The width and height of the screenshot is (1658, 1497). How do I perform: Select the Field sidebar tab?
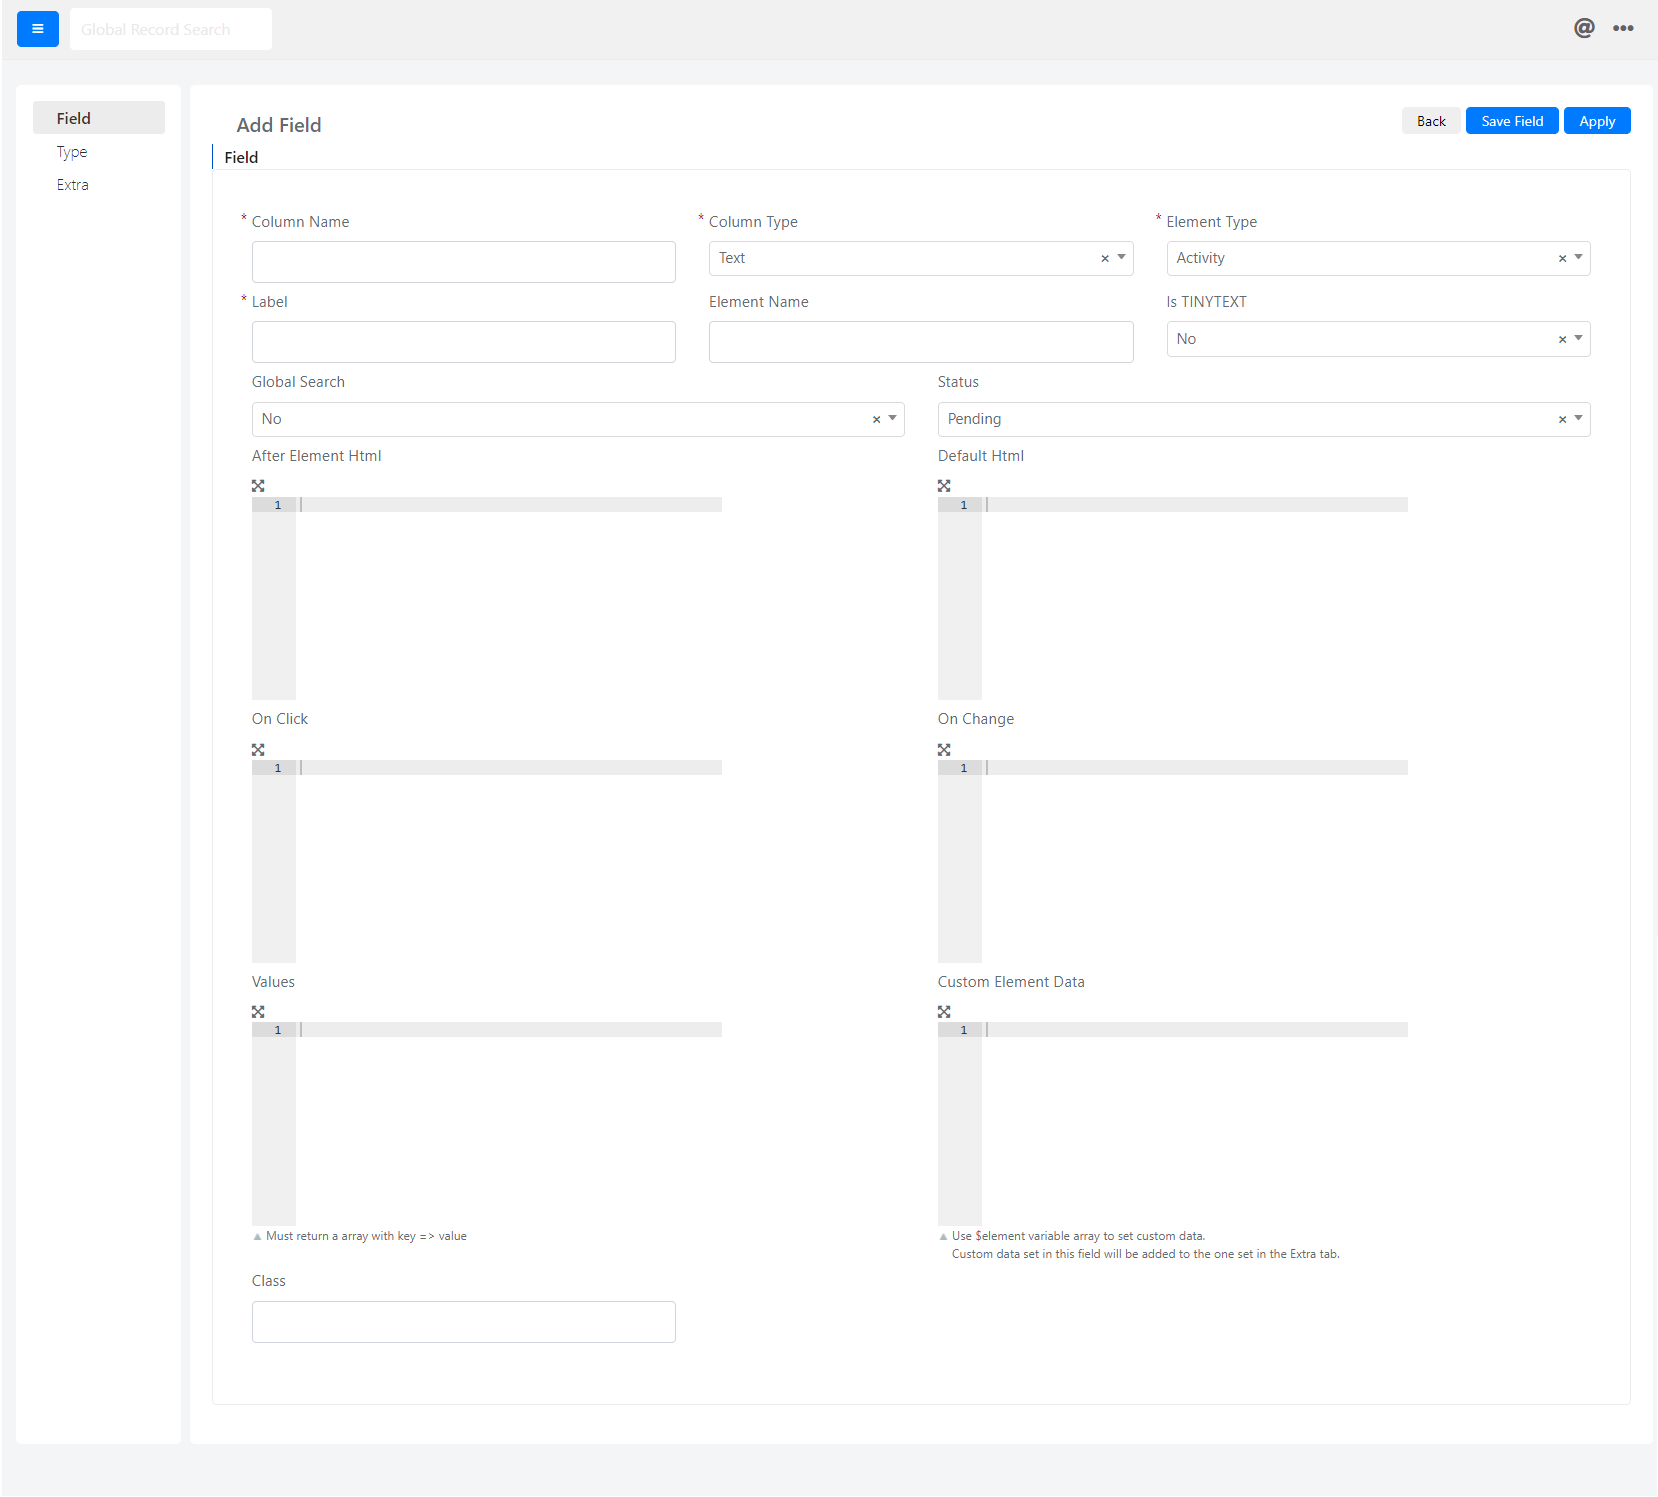[x=99, y=118]
